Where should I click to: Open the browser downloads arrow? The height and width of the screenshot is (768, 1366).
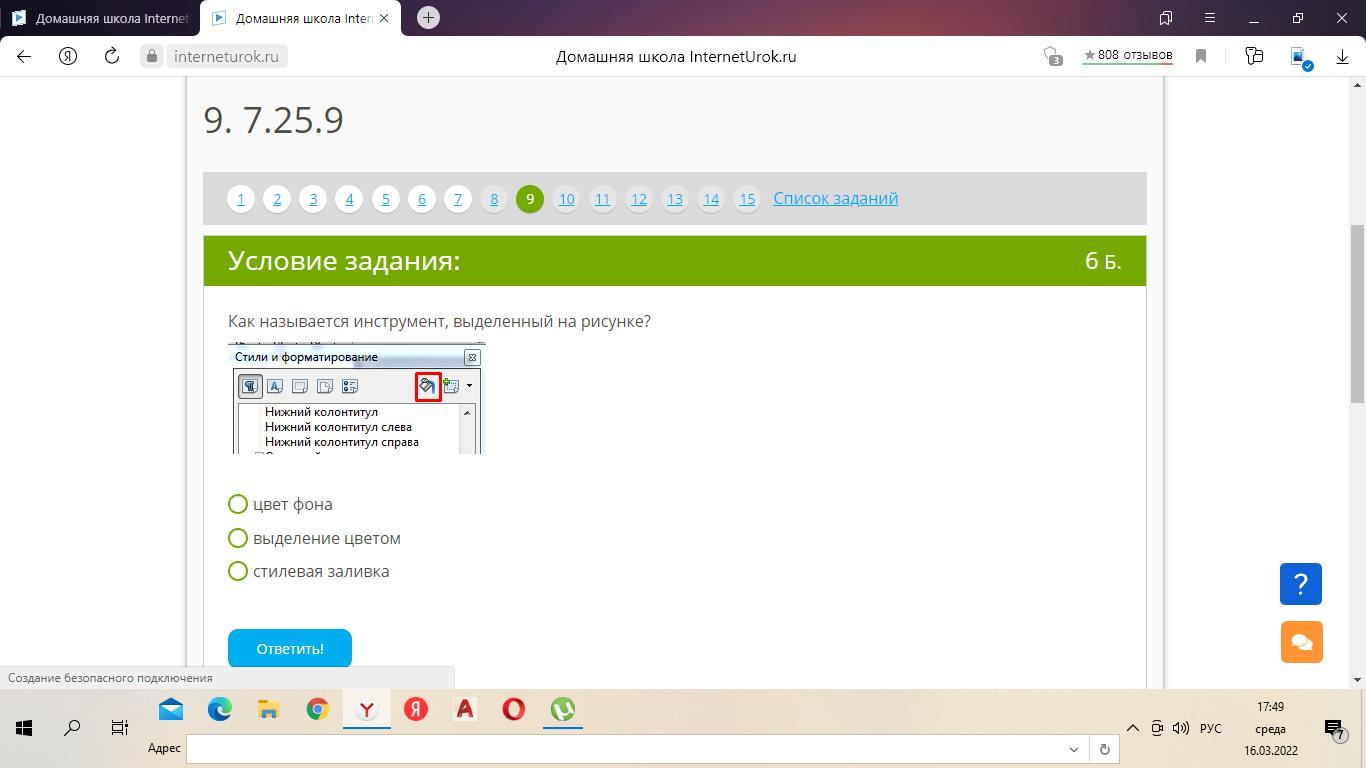[1343, 57]
